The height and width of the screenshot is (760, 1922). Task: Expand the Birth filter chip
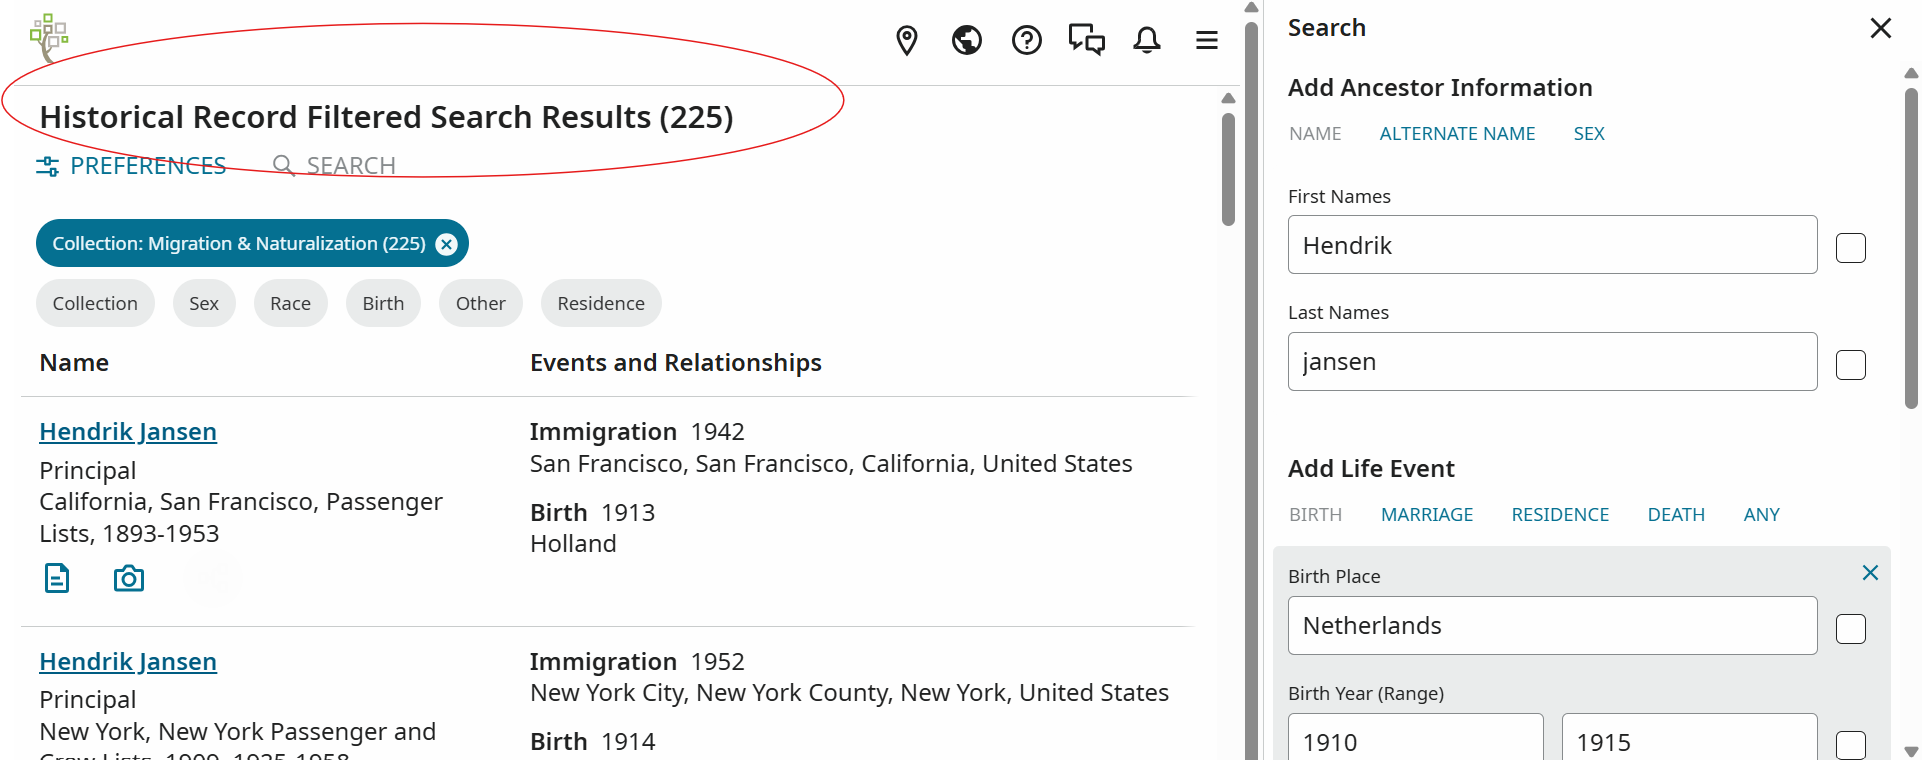tap(383, 303)
